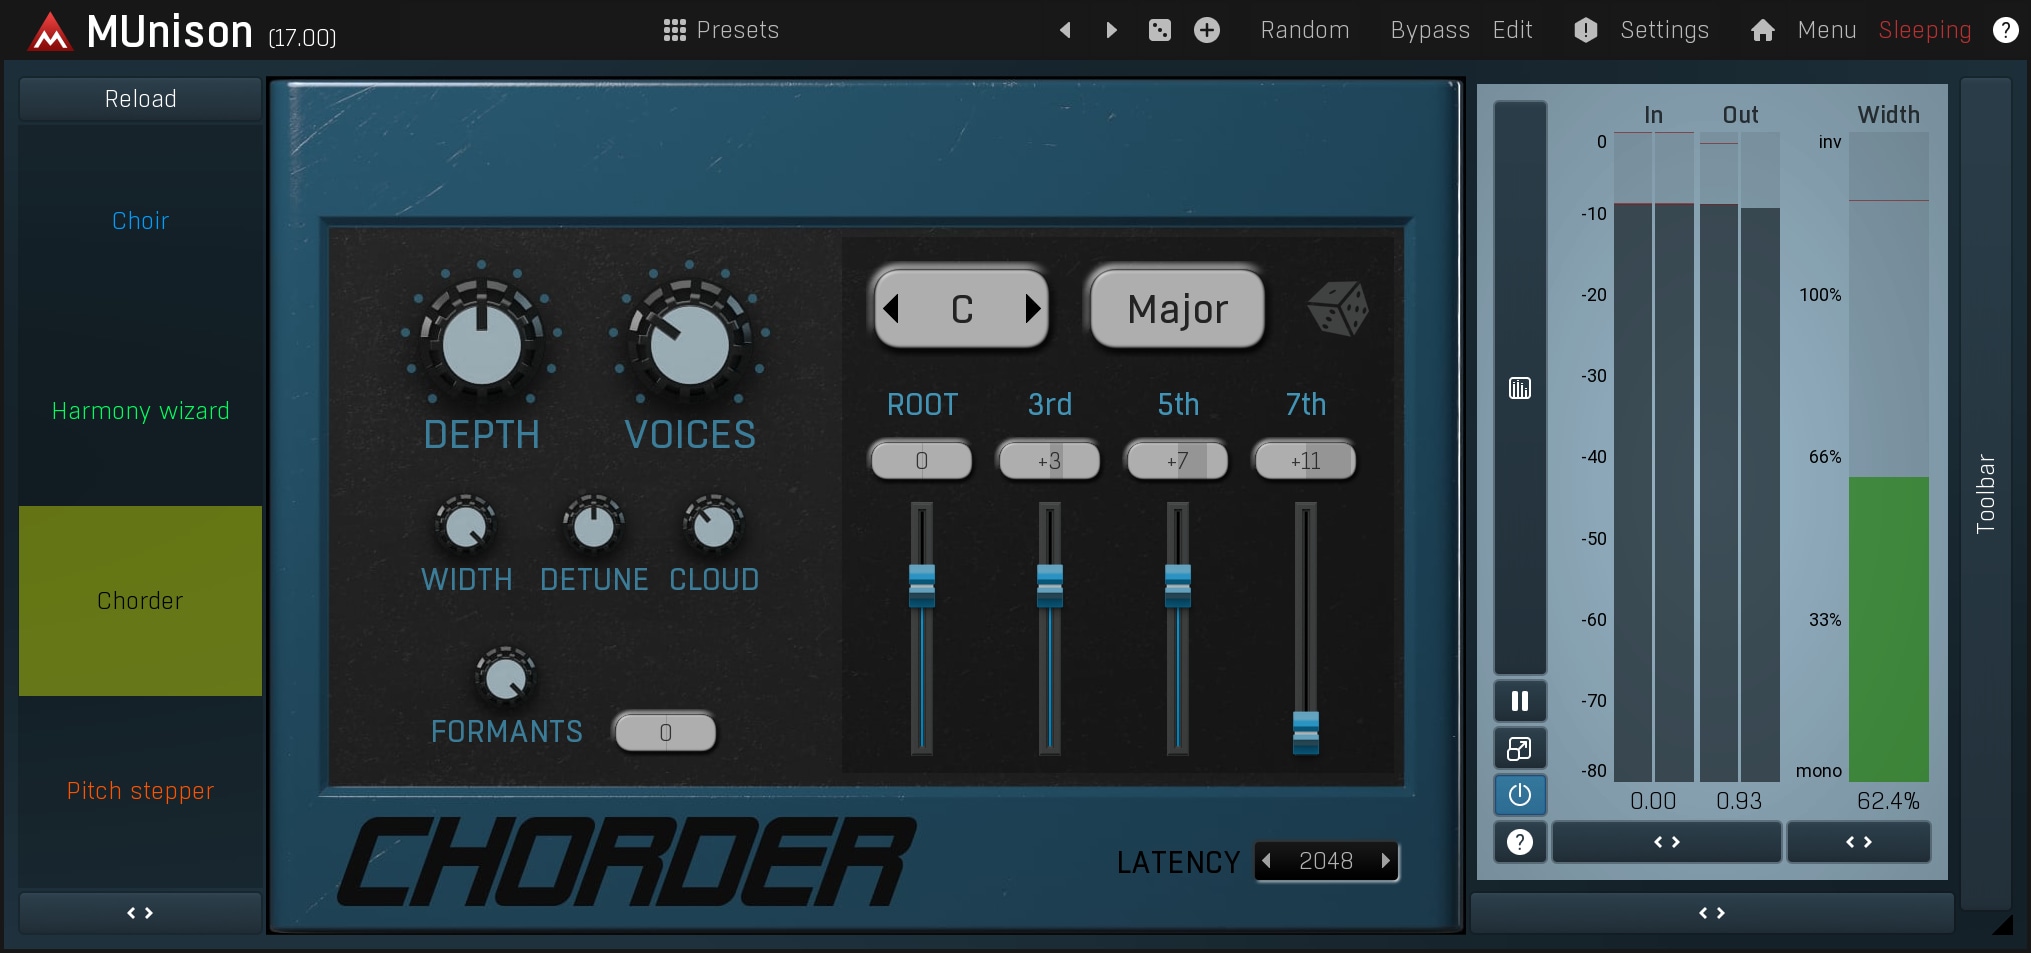Pause the meter display
The height and width of the screenshot is (953, 2031).
coord(1519,701)
